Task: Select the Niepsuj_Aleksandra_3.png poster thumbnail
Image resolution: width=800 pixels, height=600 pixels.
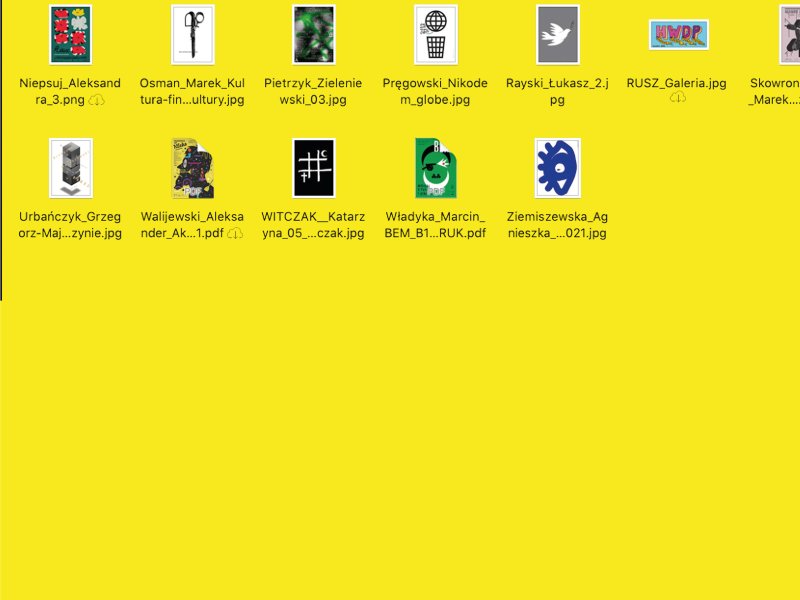Action: (x=70, y=35)
